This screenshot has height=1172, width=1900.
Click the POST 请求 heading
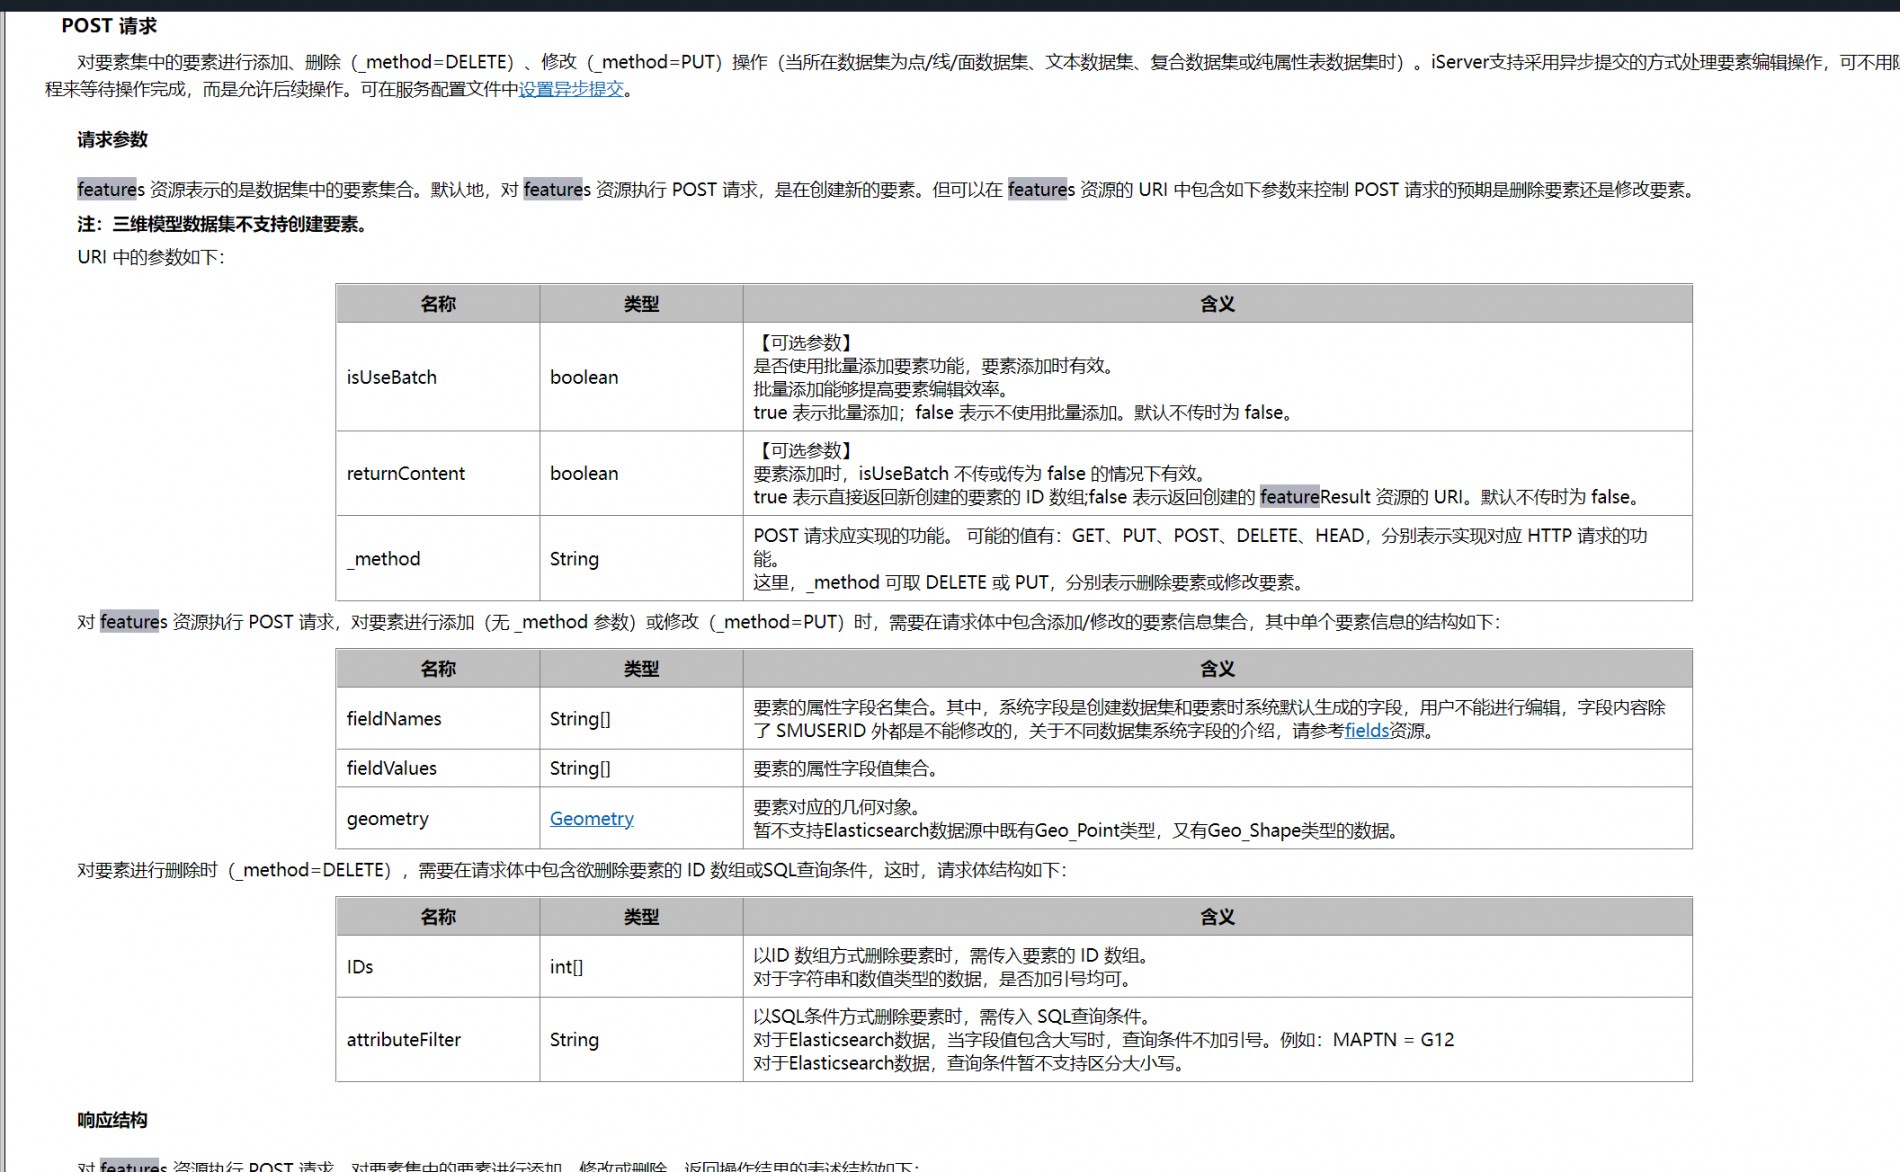(109, 26)
